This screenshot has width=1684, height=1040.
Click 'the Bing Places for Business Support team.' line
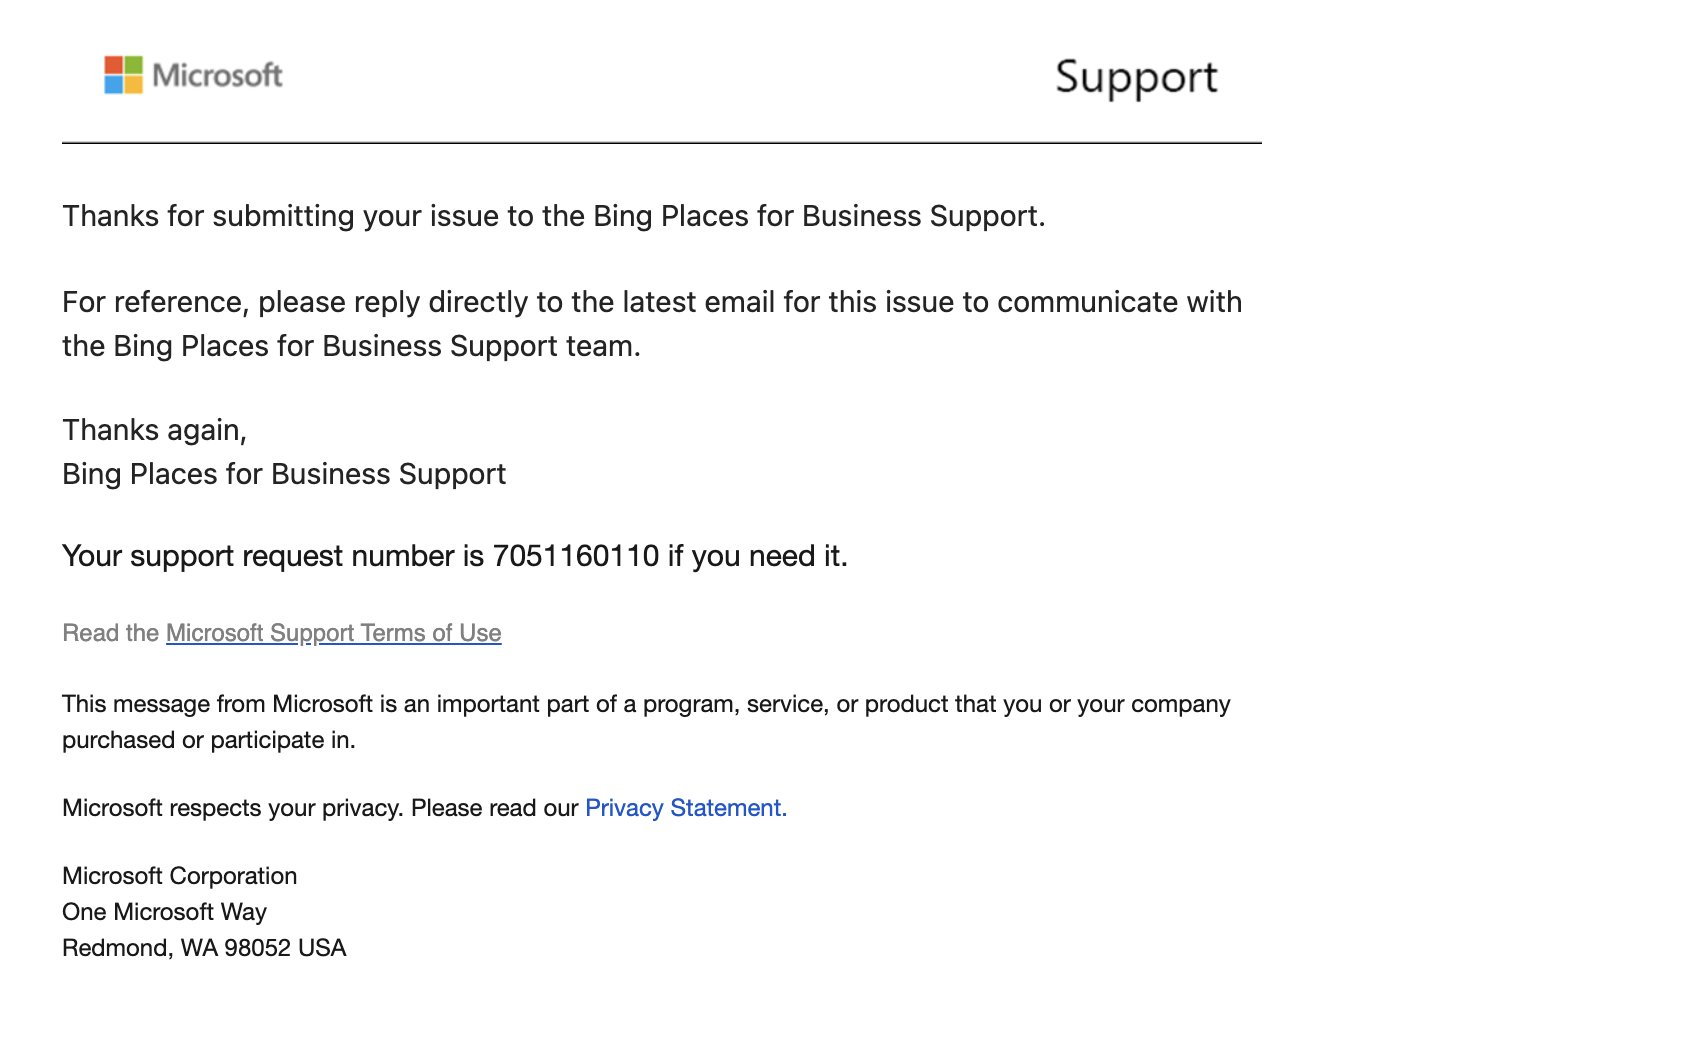(x=352, y=346)
